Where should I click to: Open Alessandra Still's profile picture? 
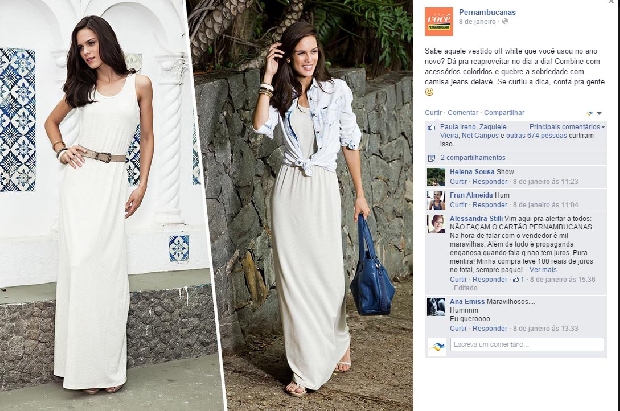[x=436, y=224]
